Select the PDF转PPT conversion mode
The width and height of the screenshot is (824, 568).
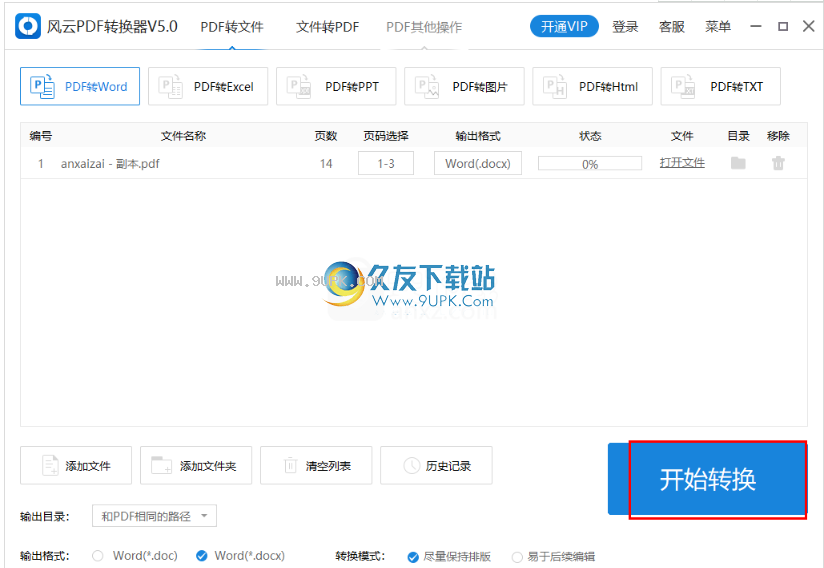click(x=336, y=86)
